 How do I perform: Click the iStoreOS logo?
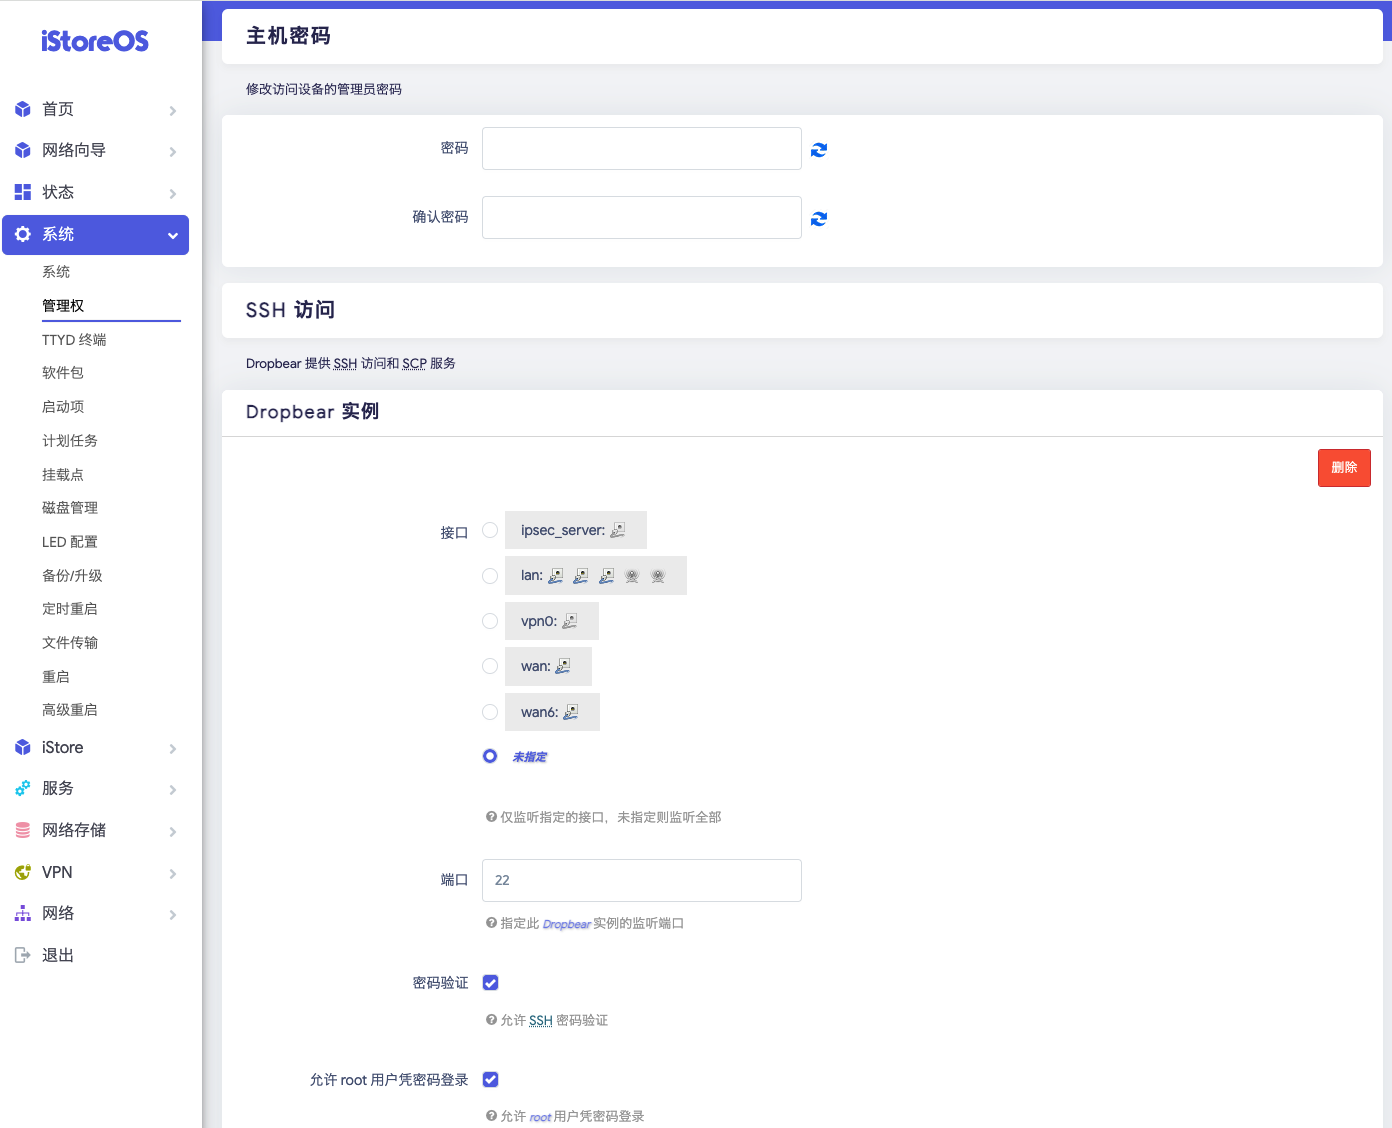point(95,41)
